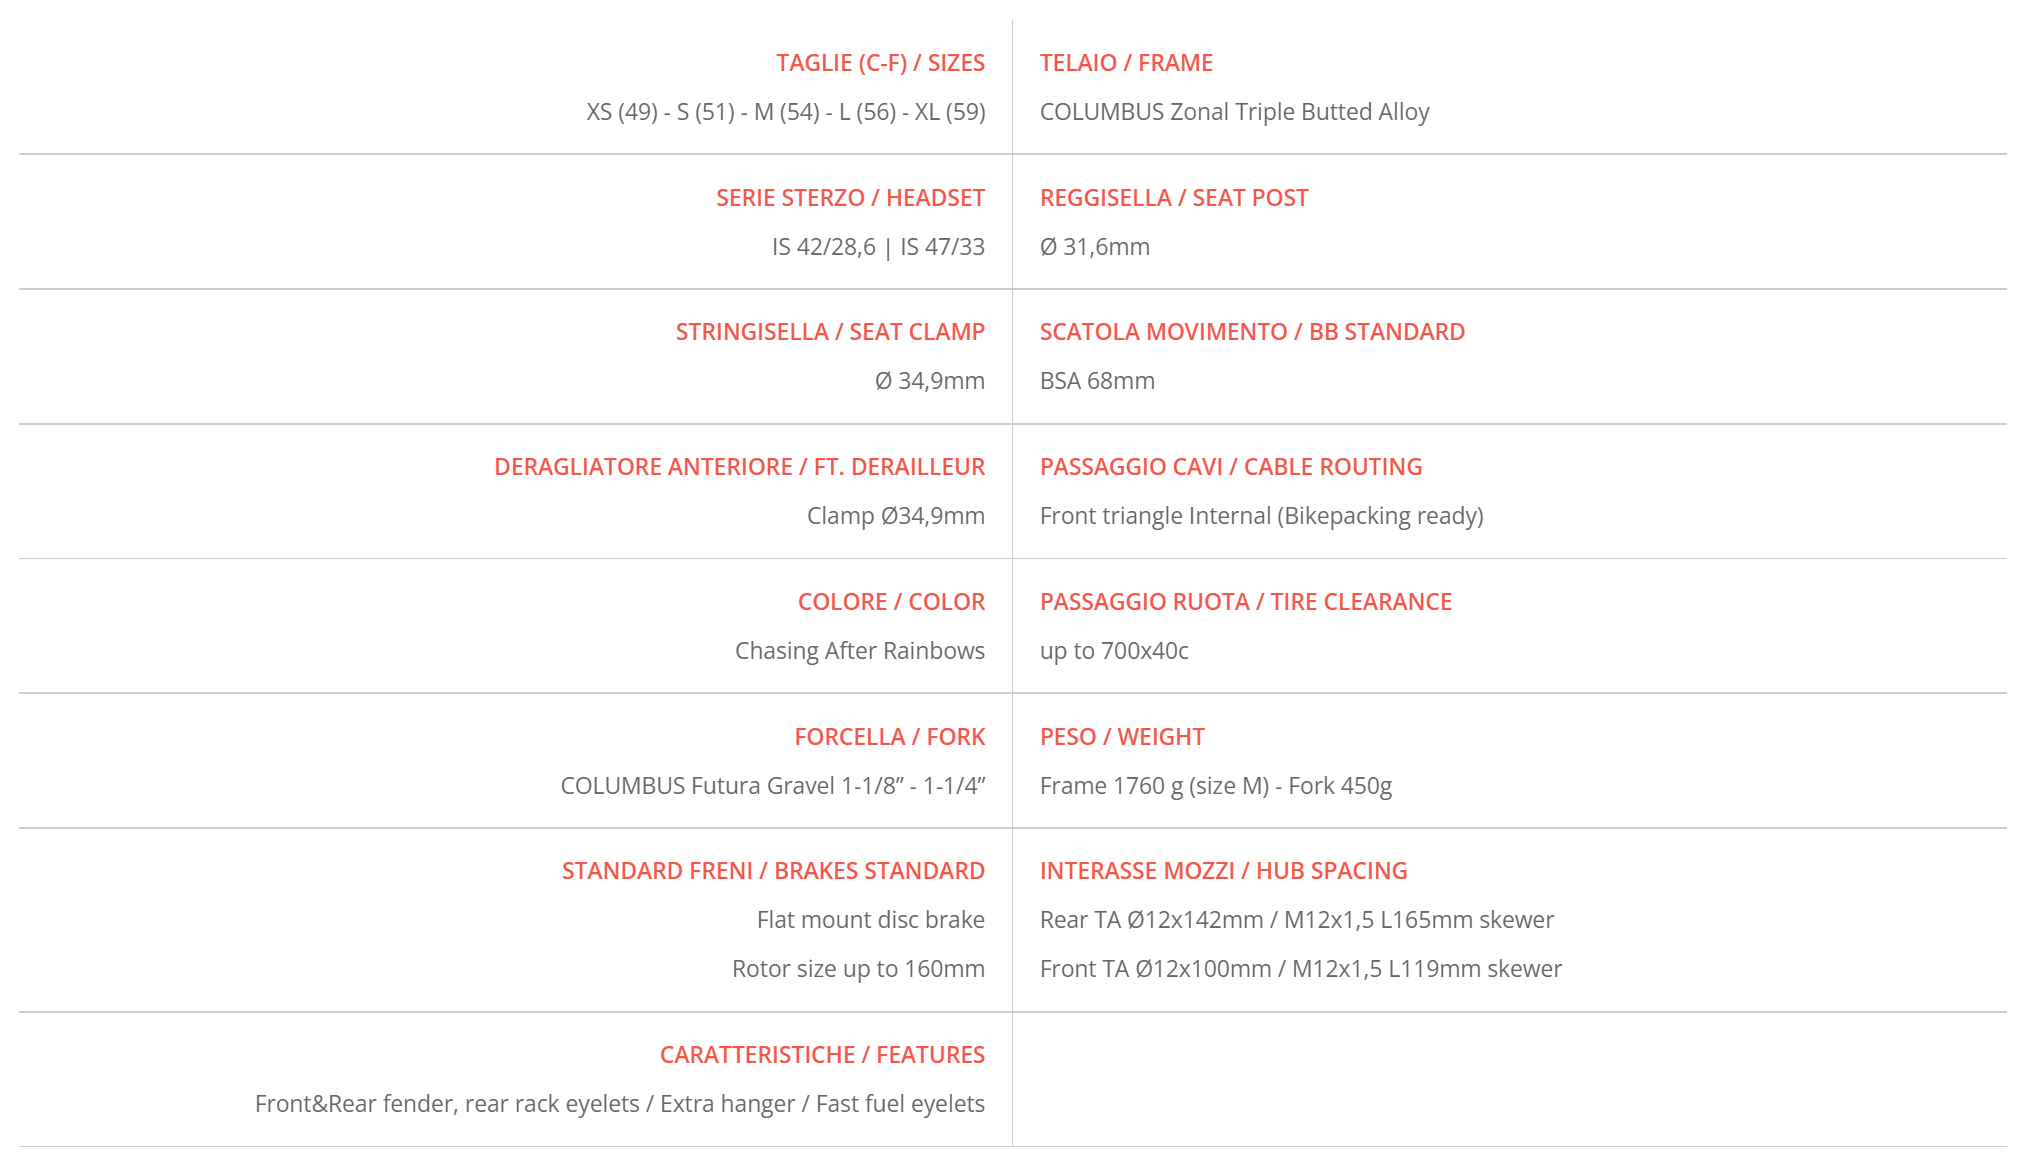Click the REGGISELLA / SEAT POST heading
The height and width of the screenshot is (1156, 2028).
point(1174,198)
